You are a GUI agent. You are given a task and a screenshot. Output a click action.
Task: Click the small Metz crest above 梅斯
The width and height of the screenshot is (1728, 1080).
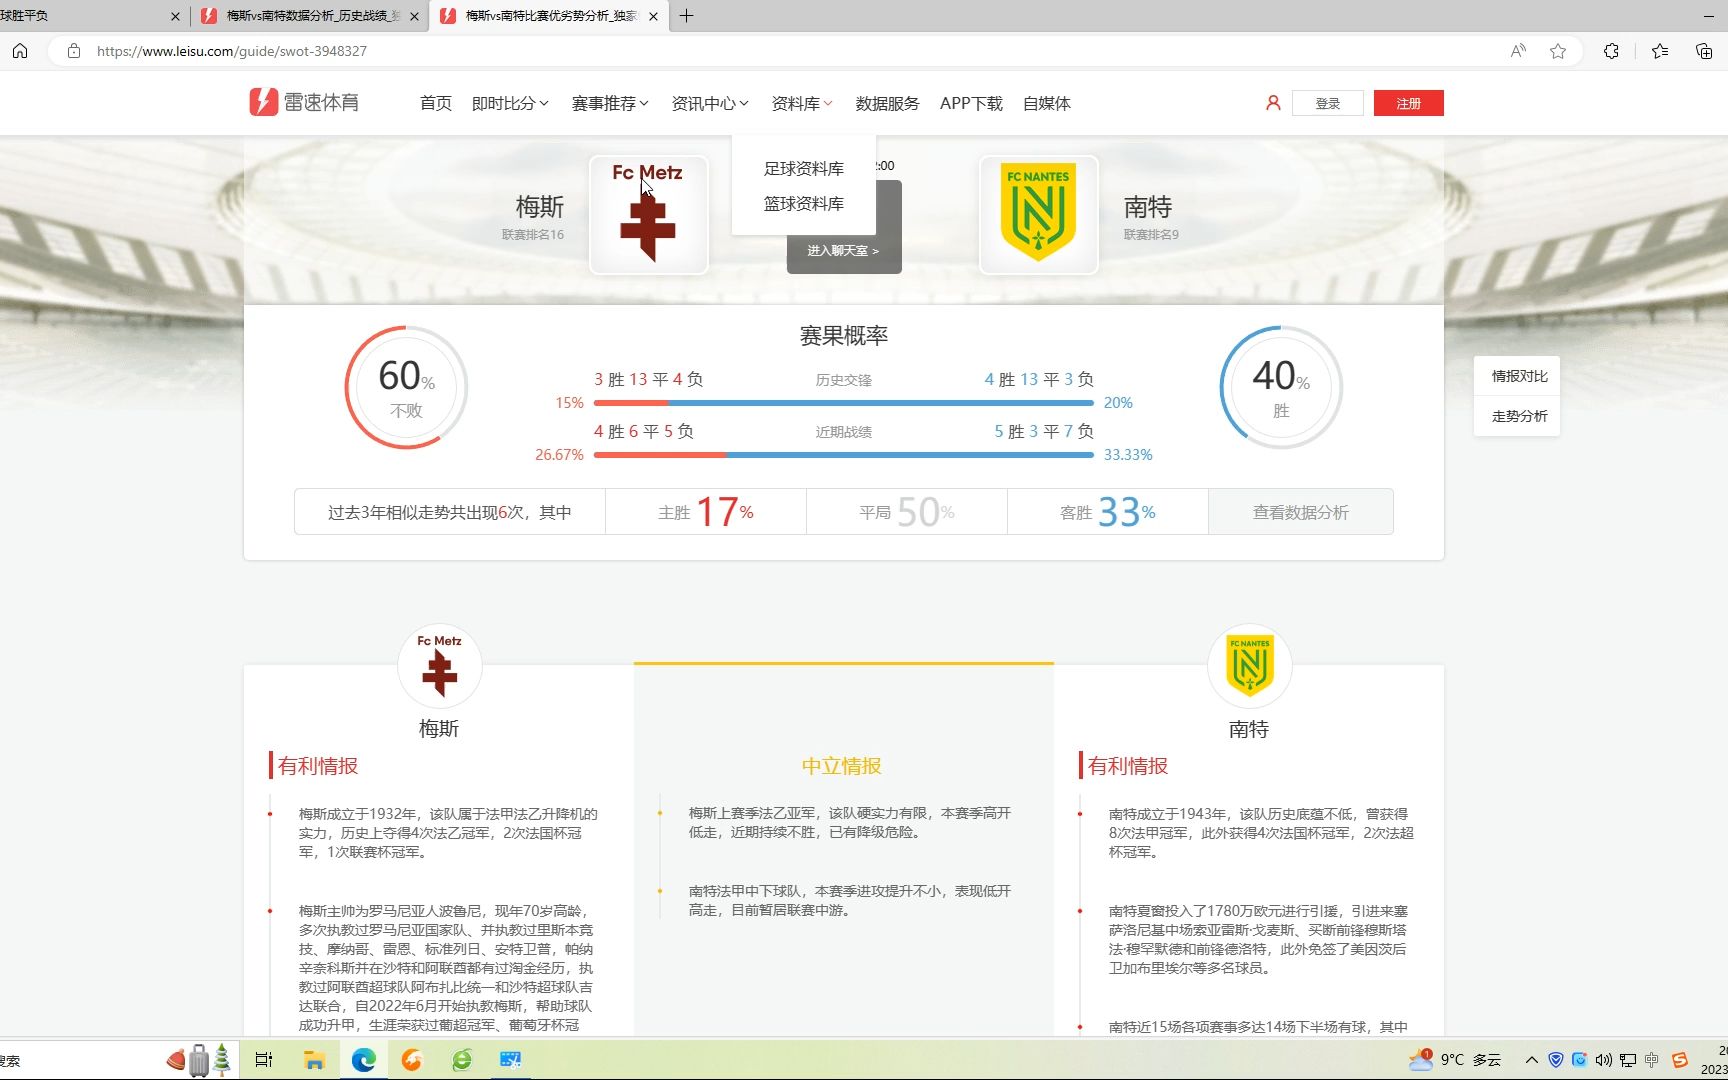440,666
